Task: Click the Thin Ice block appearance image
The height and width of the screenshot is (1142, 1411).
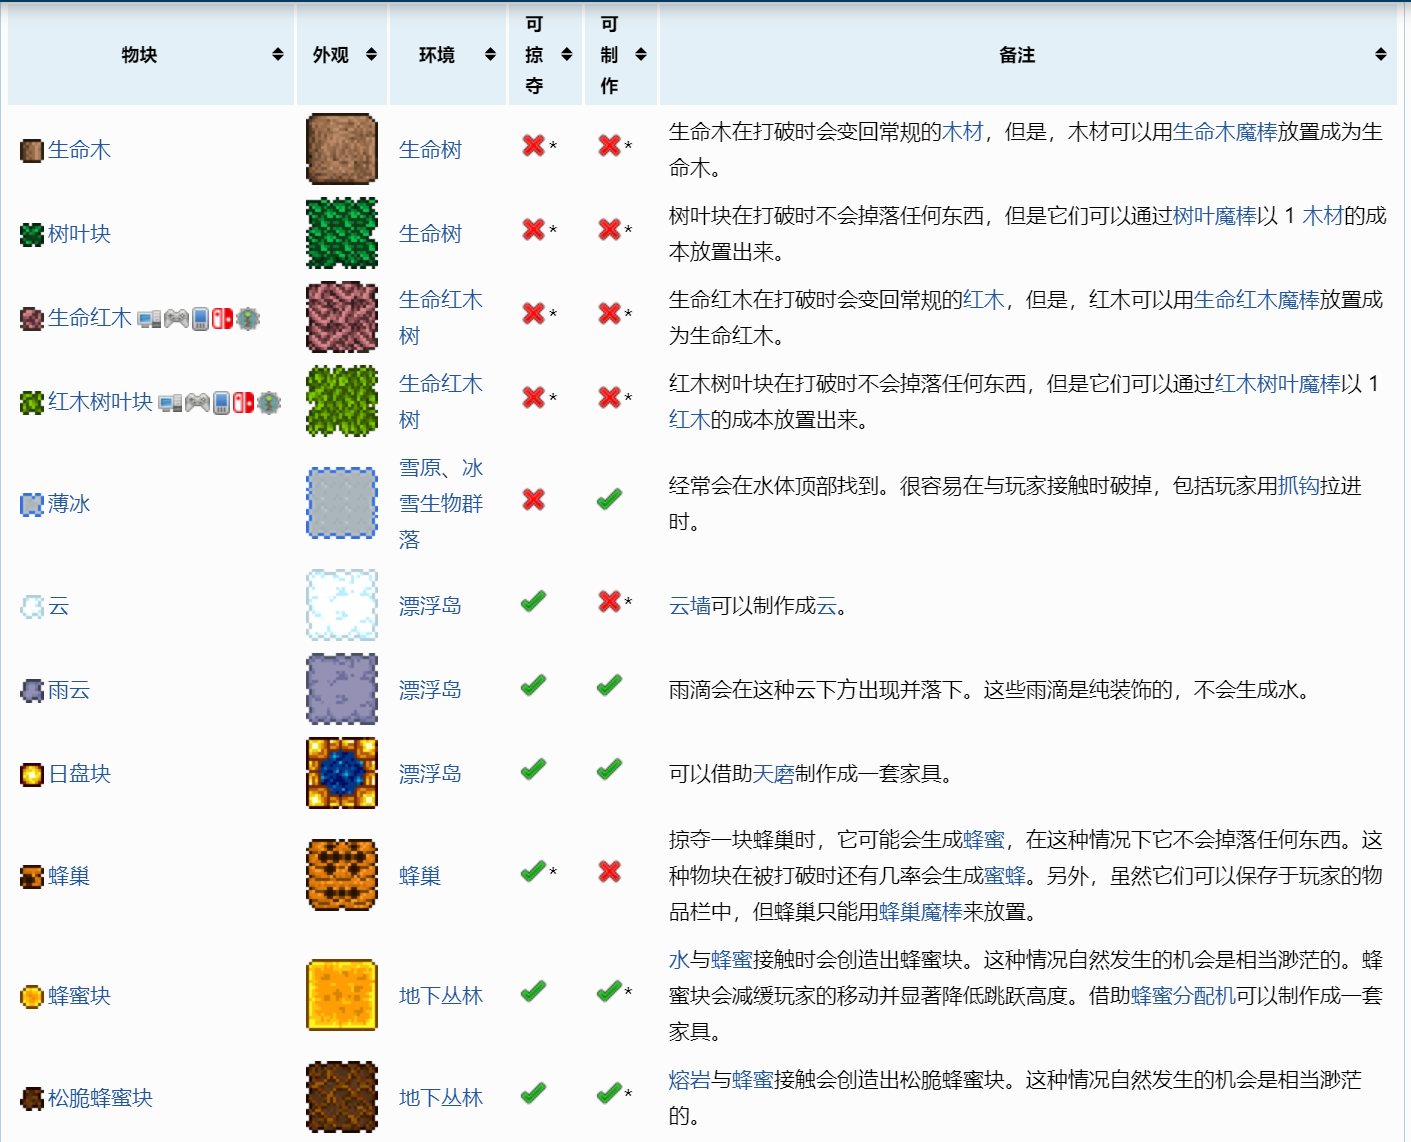Action: pos(342,503)
